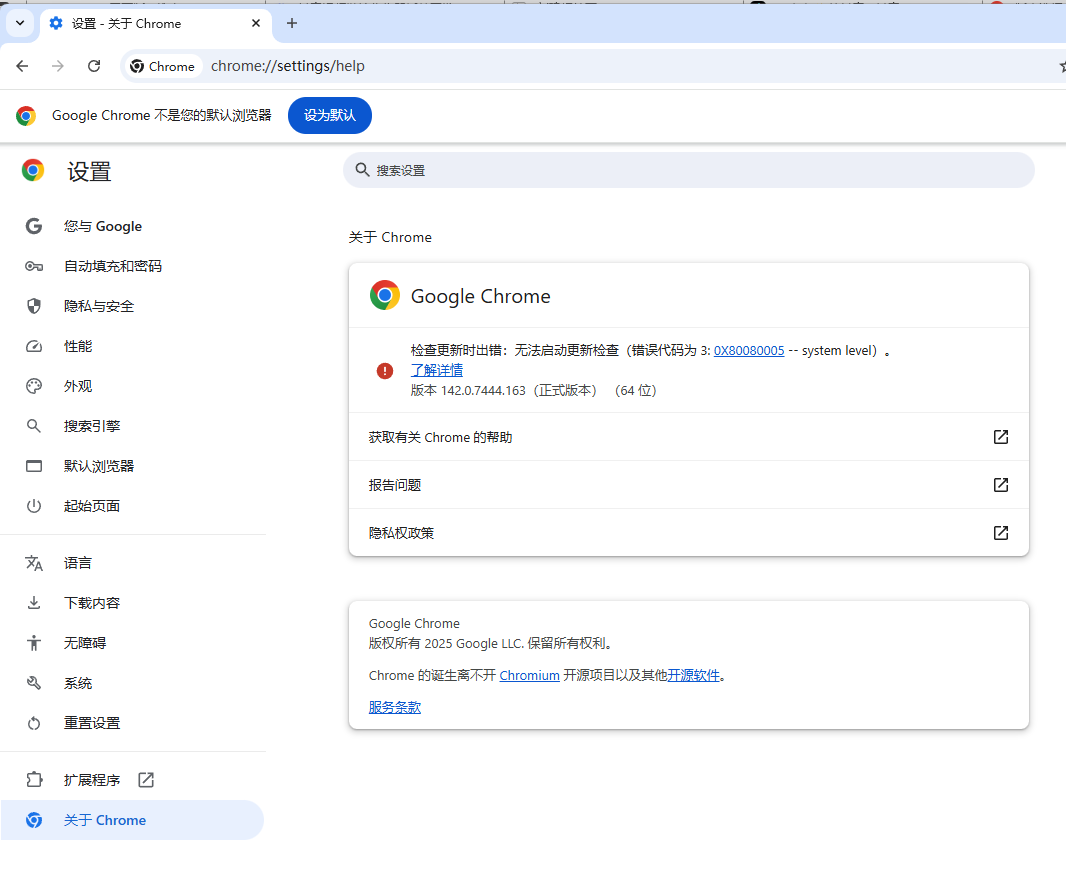The width and height of the screenshot is (1066, 870).
Task: Open the Chromium project link
Action: (x=530, y=676)
